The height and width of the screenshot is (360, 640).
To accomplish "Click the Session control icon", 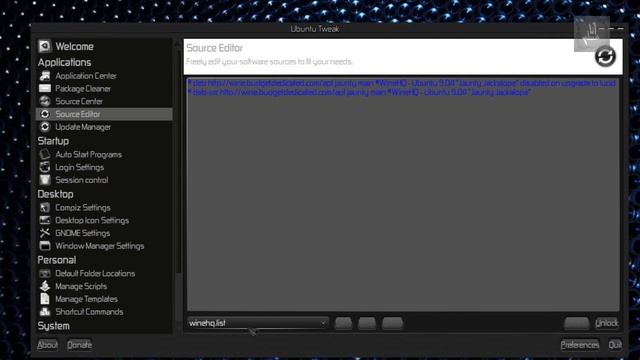I will coord(45,180).
